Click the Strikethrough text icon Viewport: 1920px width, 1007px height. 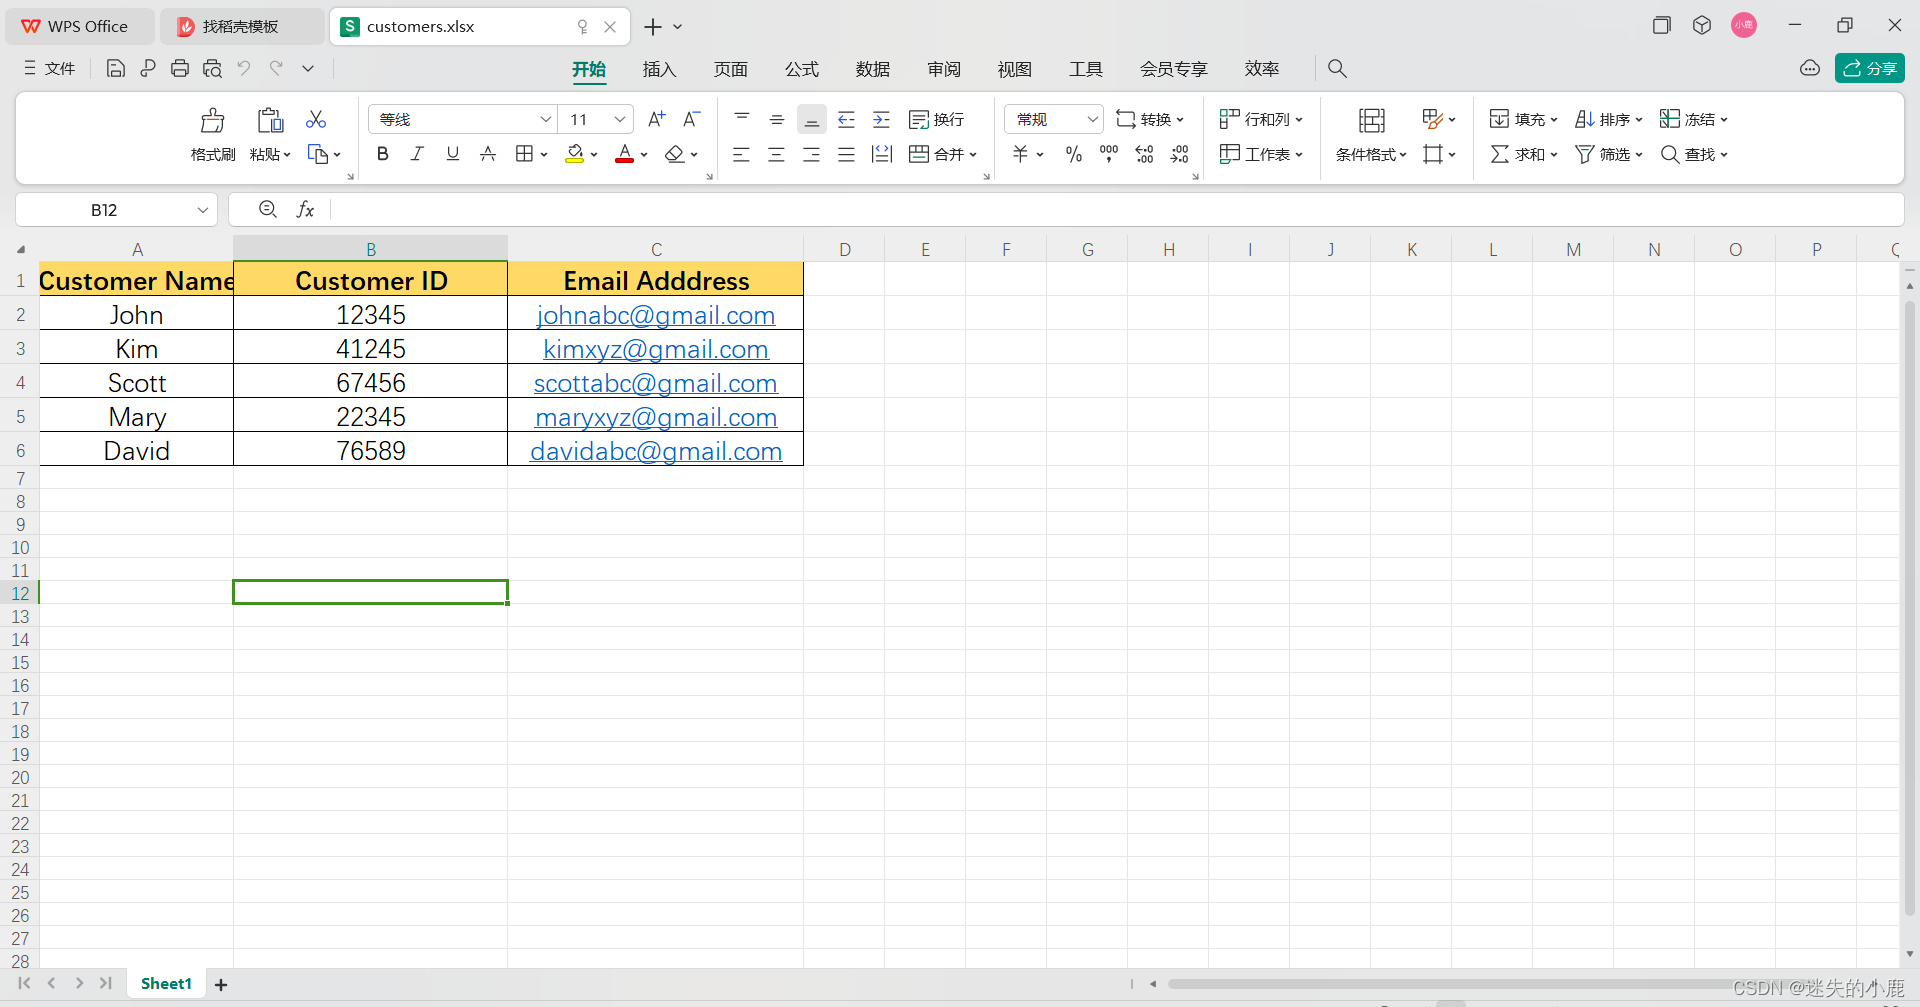(x=488, y=154)
